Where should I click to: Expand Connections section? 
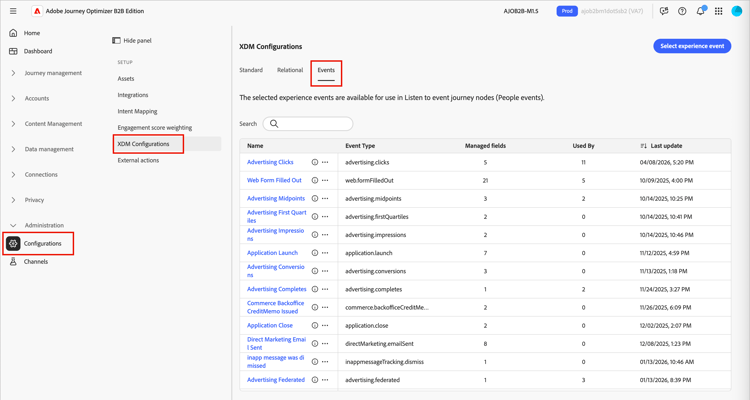[x=13, y=175]
